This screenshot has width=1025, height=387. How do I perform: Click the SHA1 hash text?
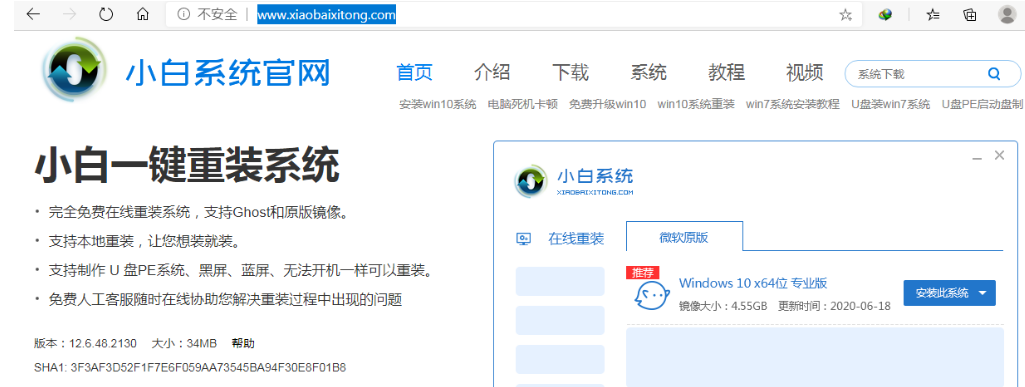pos(190,367)
